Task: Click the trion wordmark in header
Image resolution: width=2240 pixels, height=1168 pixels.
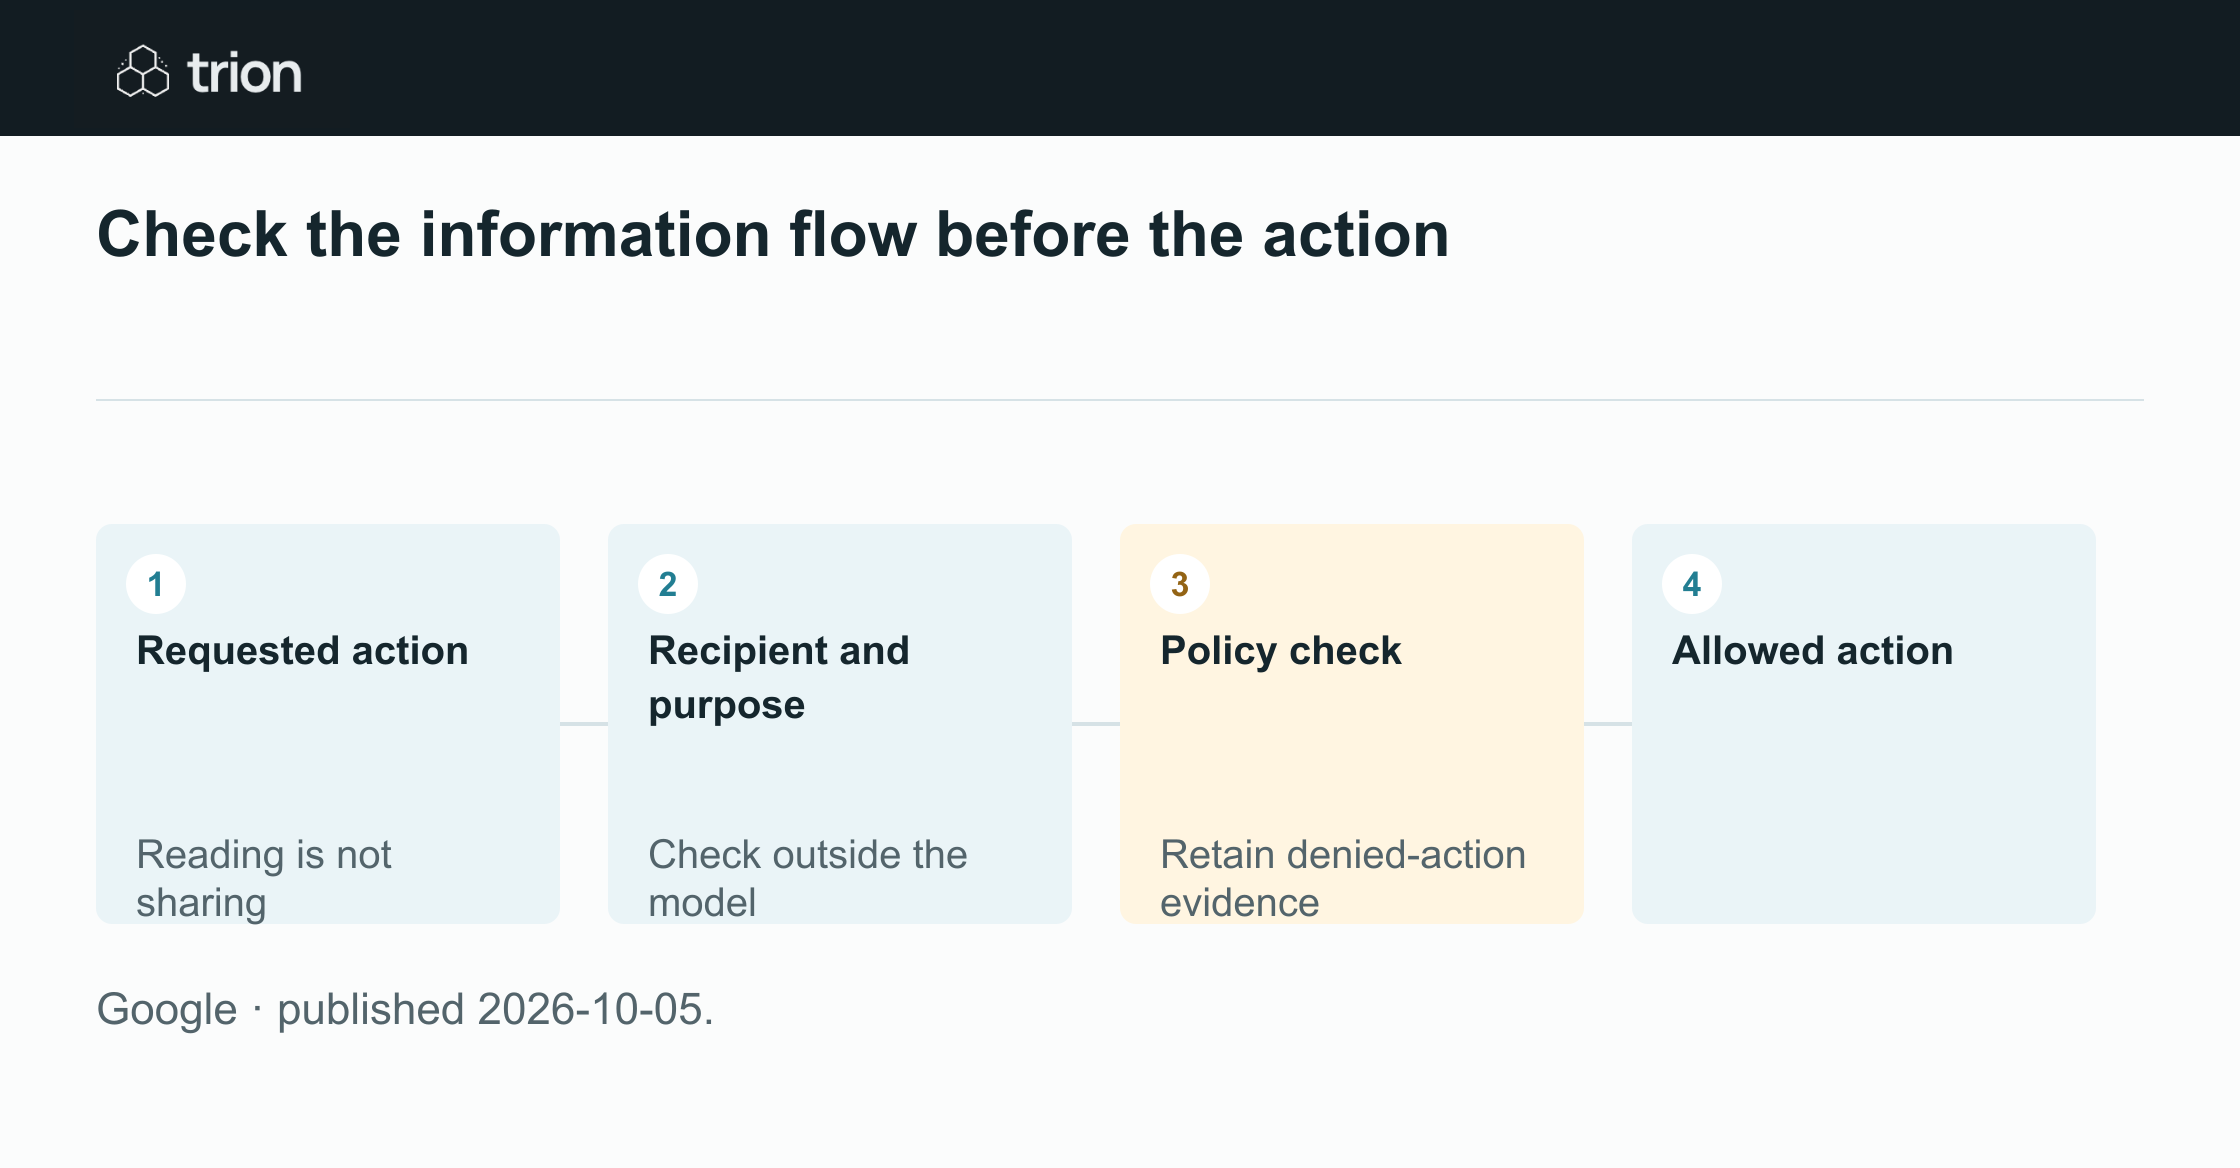Action: pyautogui.click(x=244, y=73)
